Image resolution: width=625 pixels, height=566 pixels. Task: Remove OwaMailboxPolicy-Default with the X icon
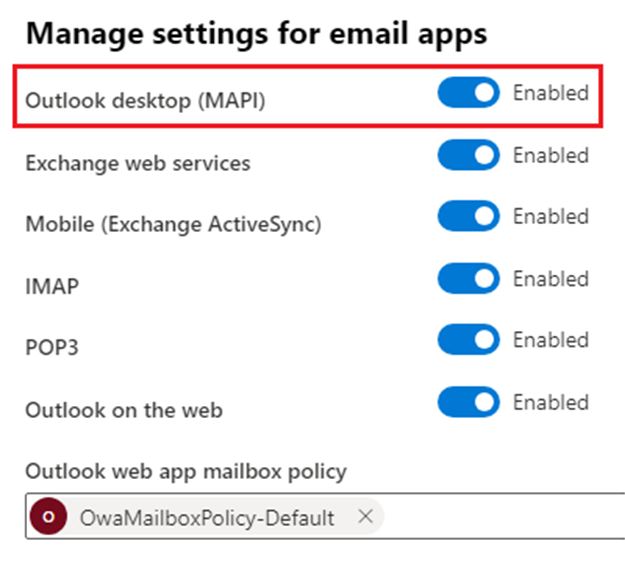click(365, 517)
